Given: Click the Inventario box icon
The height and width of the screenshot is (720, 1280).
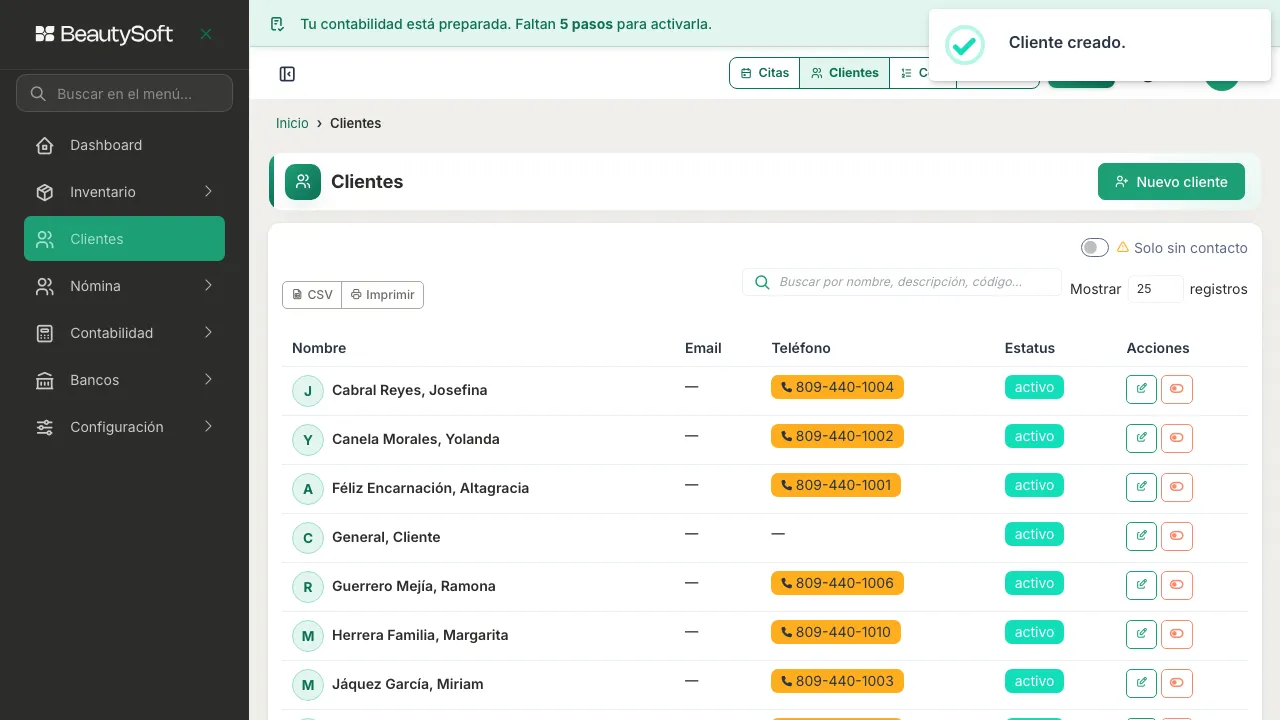Looking at the screenshot, I should (x=45, y=192).
